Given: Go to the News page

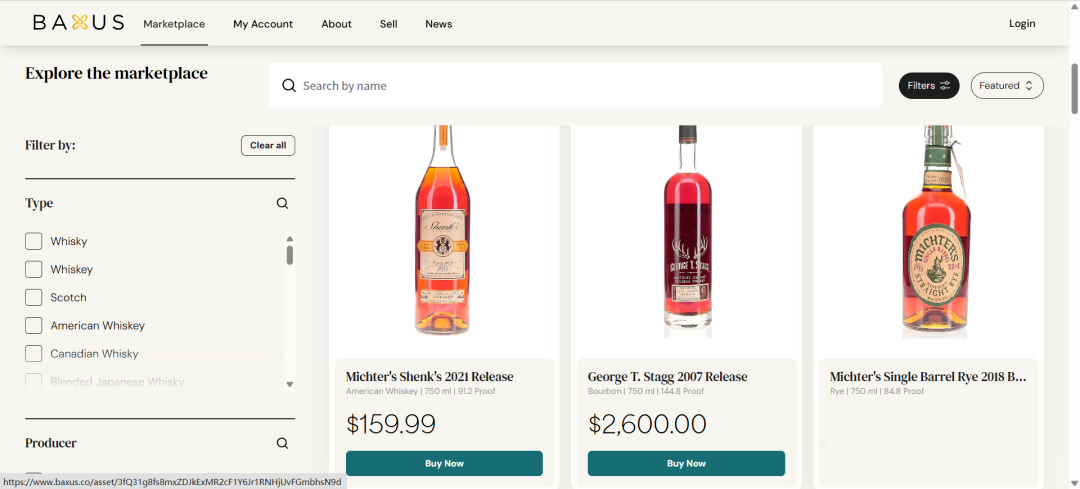Looking at the screenshot, I should [x=438, y=24].
